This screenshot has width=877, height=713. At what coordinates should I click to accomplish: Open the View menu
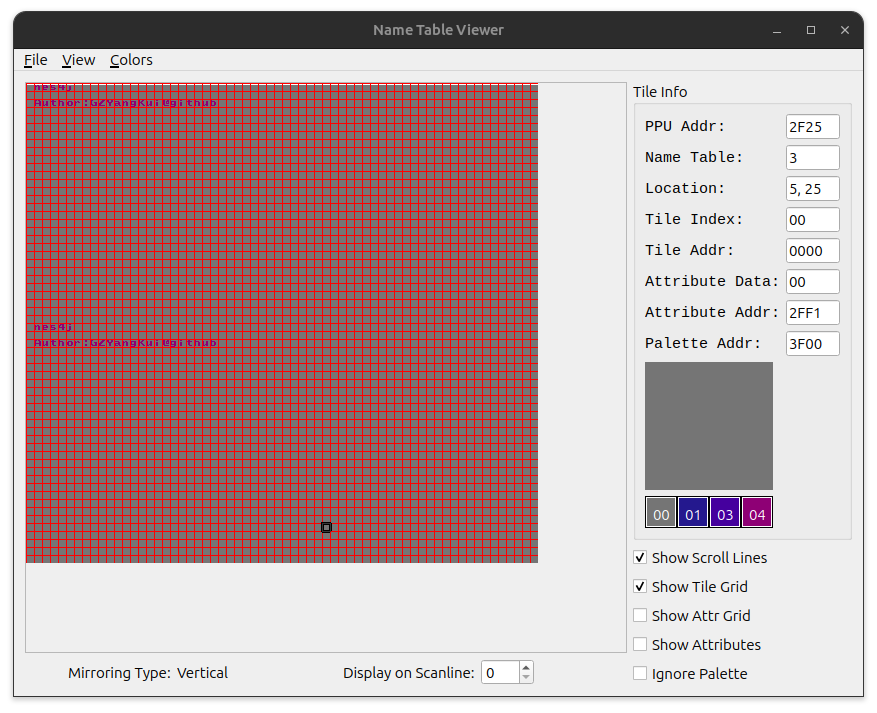click(x=78, y=60)
